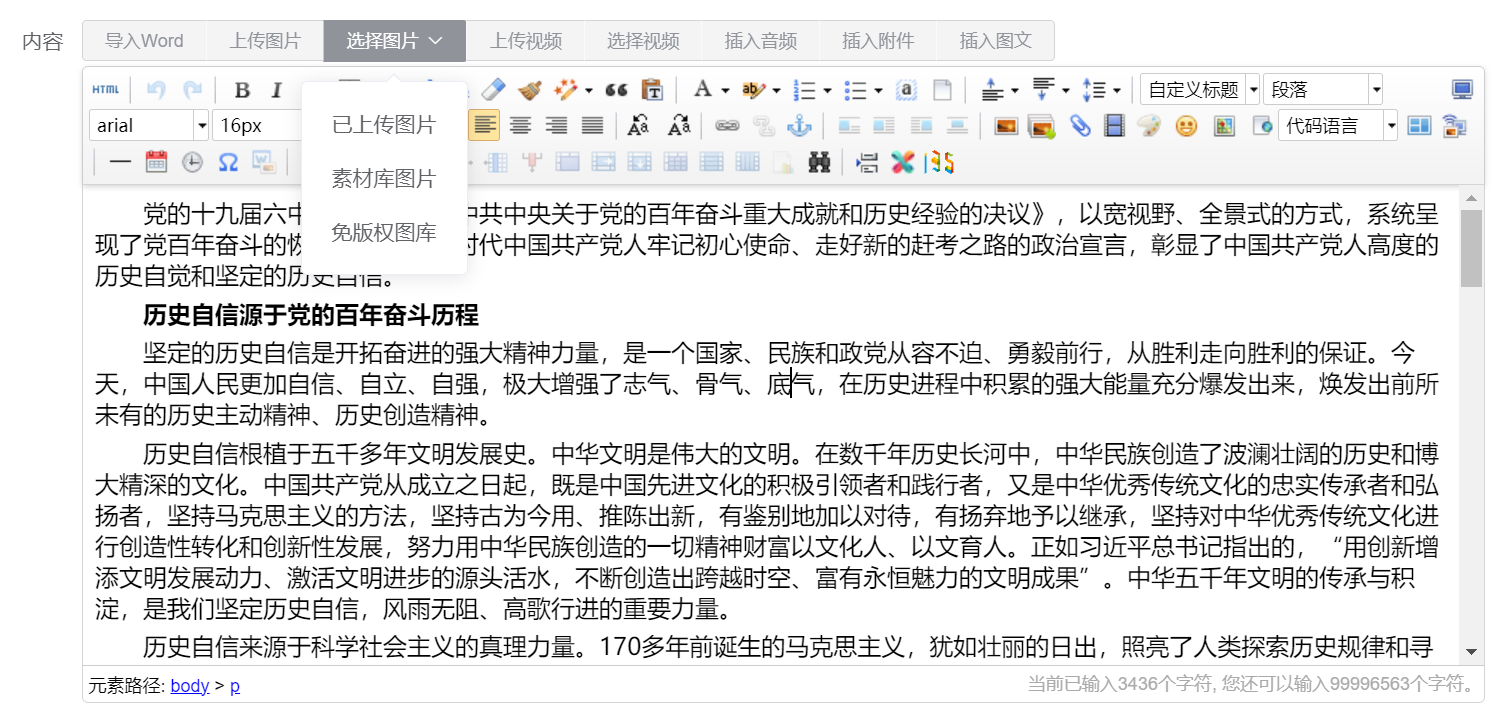The height and width of the screenshot is (718, 1497).
Task: Choose 素材库图片 from the open menu
Action: click(x=383, y=178)
